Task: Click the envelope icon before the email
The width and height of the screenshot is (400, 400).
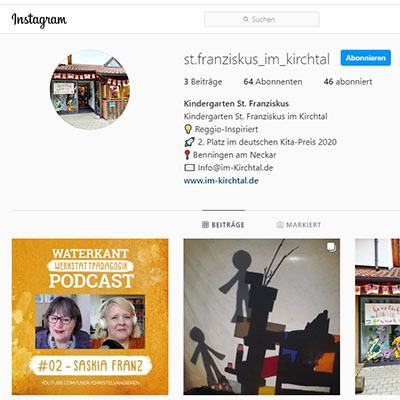Action: [x=189, y=168]
